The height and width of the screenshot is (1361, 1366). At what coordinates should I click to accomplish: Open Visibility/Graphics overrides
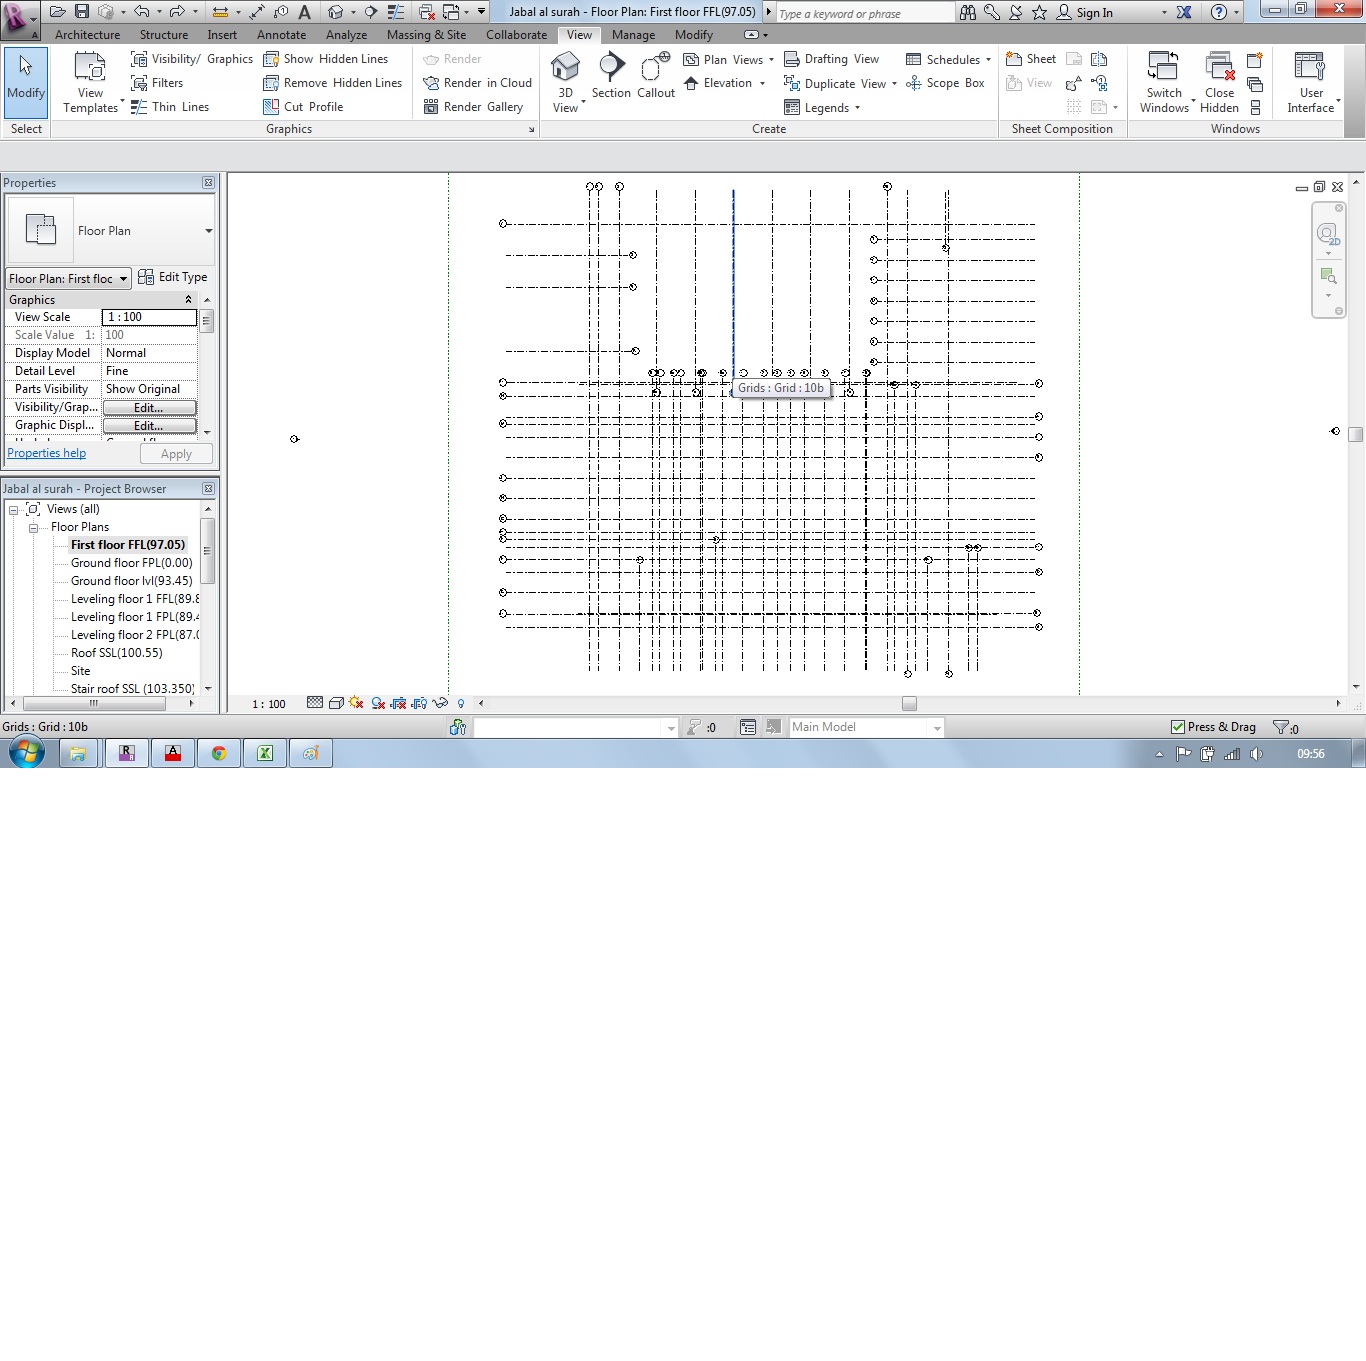pyautogui.click(x=192, y=59)
